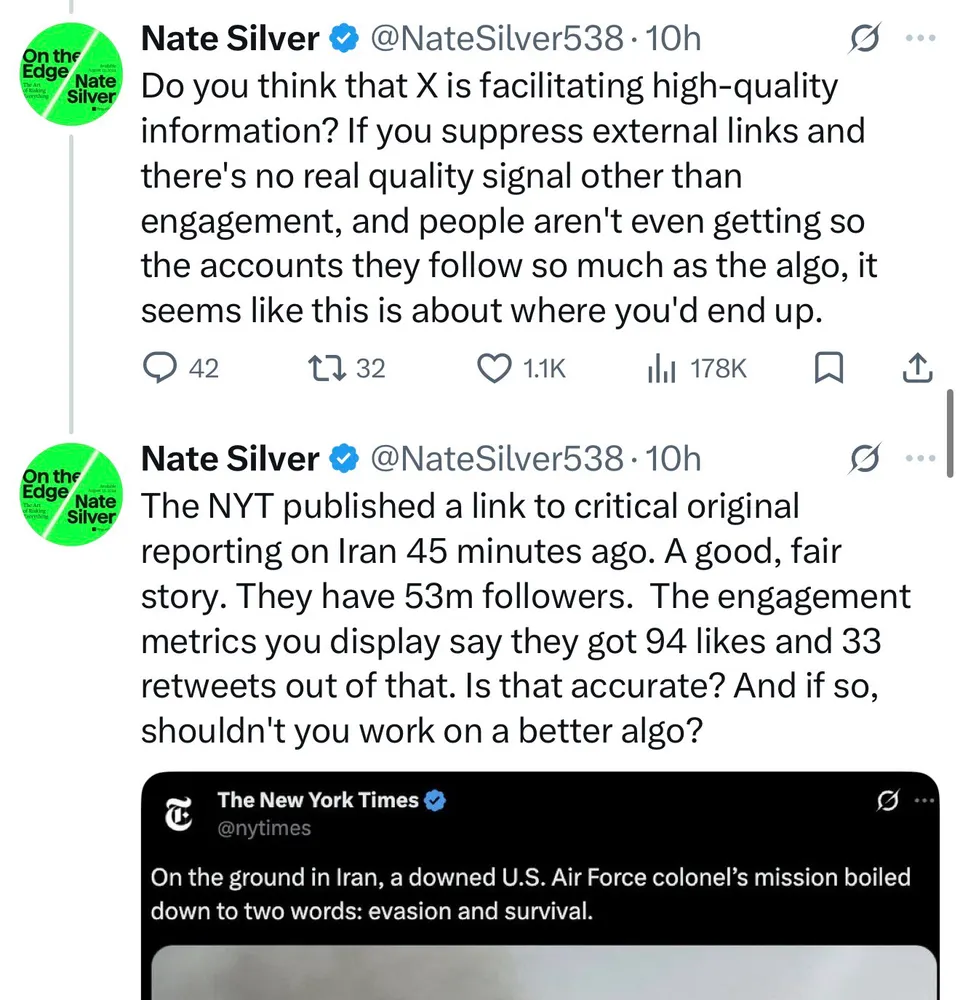Like the tweet with 1.1K likes
Viewport: 960px width, 1000px height.
point(492,369)
